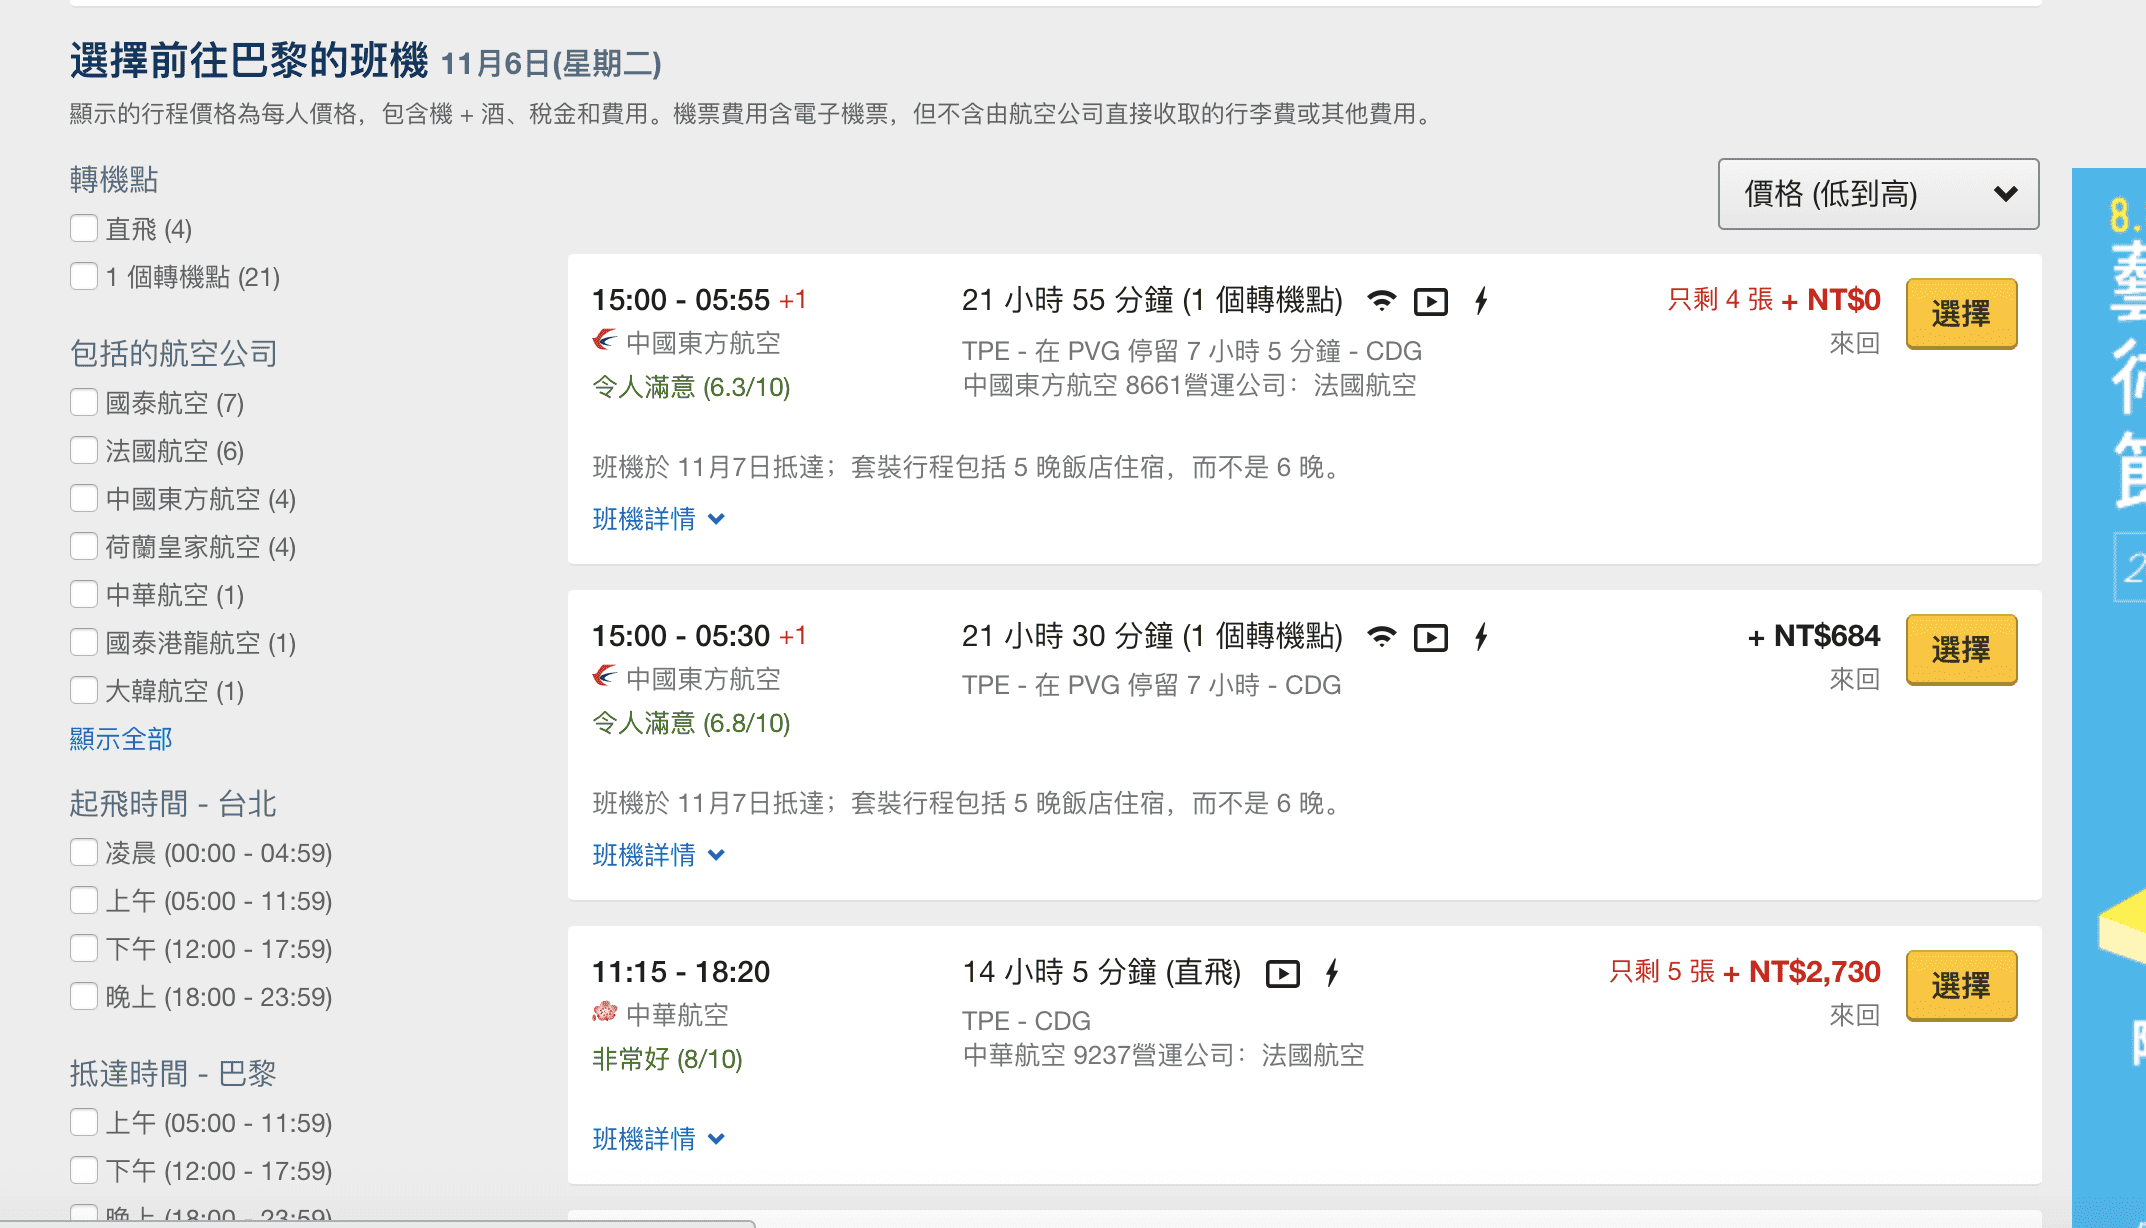Click 21 小時 30 分鐘 (1 個轉機點) duration text

click(x=1152, y=636)
